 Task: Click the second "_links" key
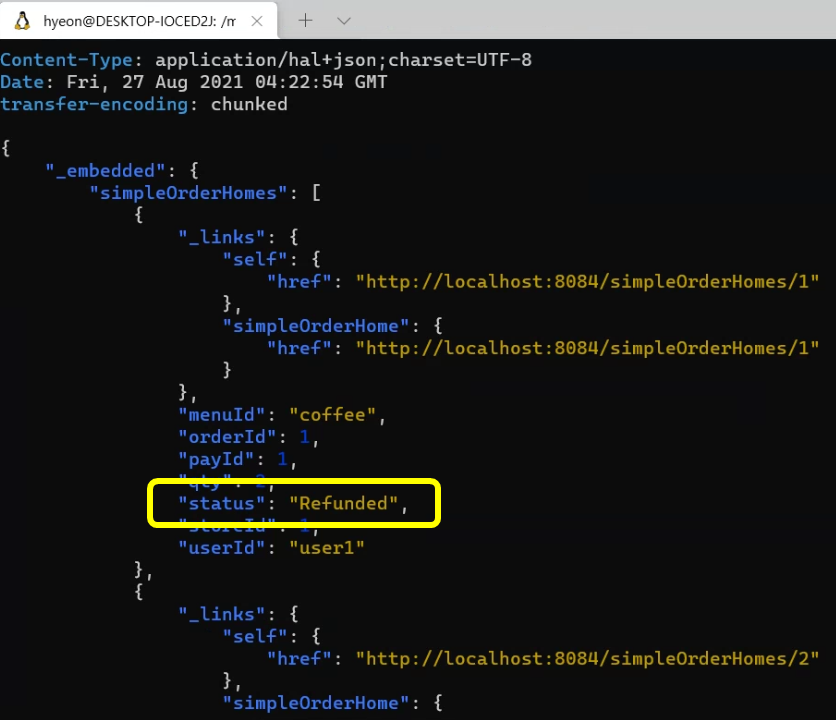pos(222,614)
